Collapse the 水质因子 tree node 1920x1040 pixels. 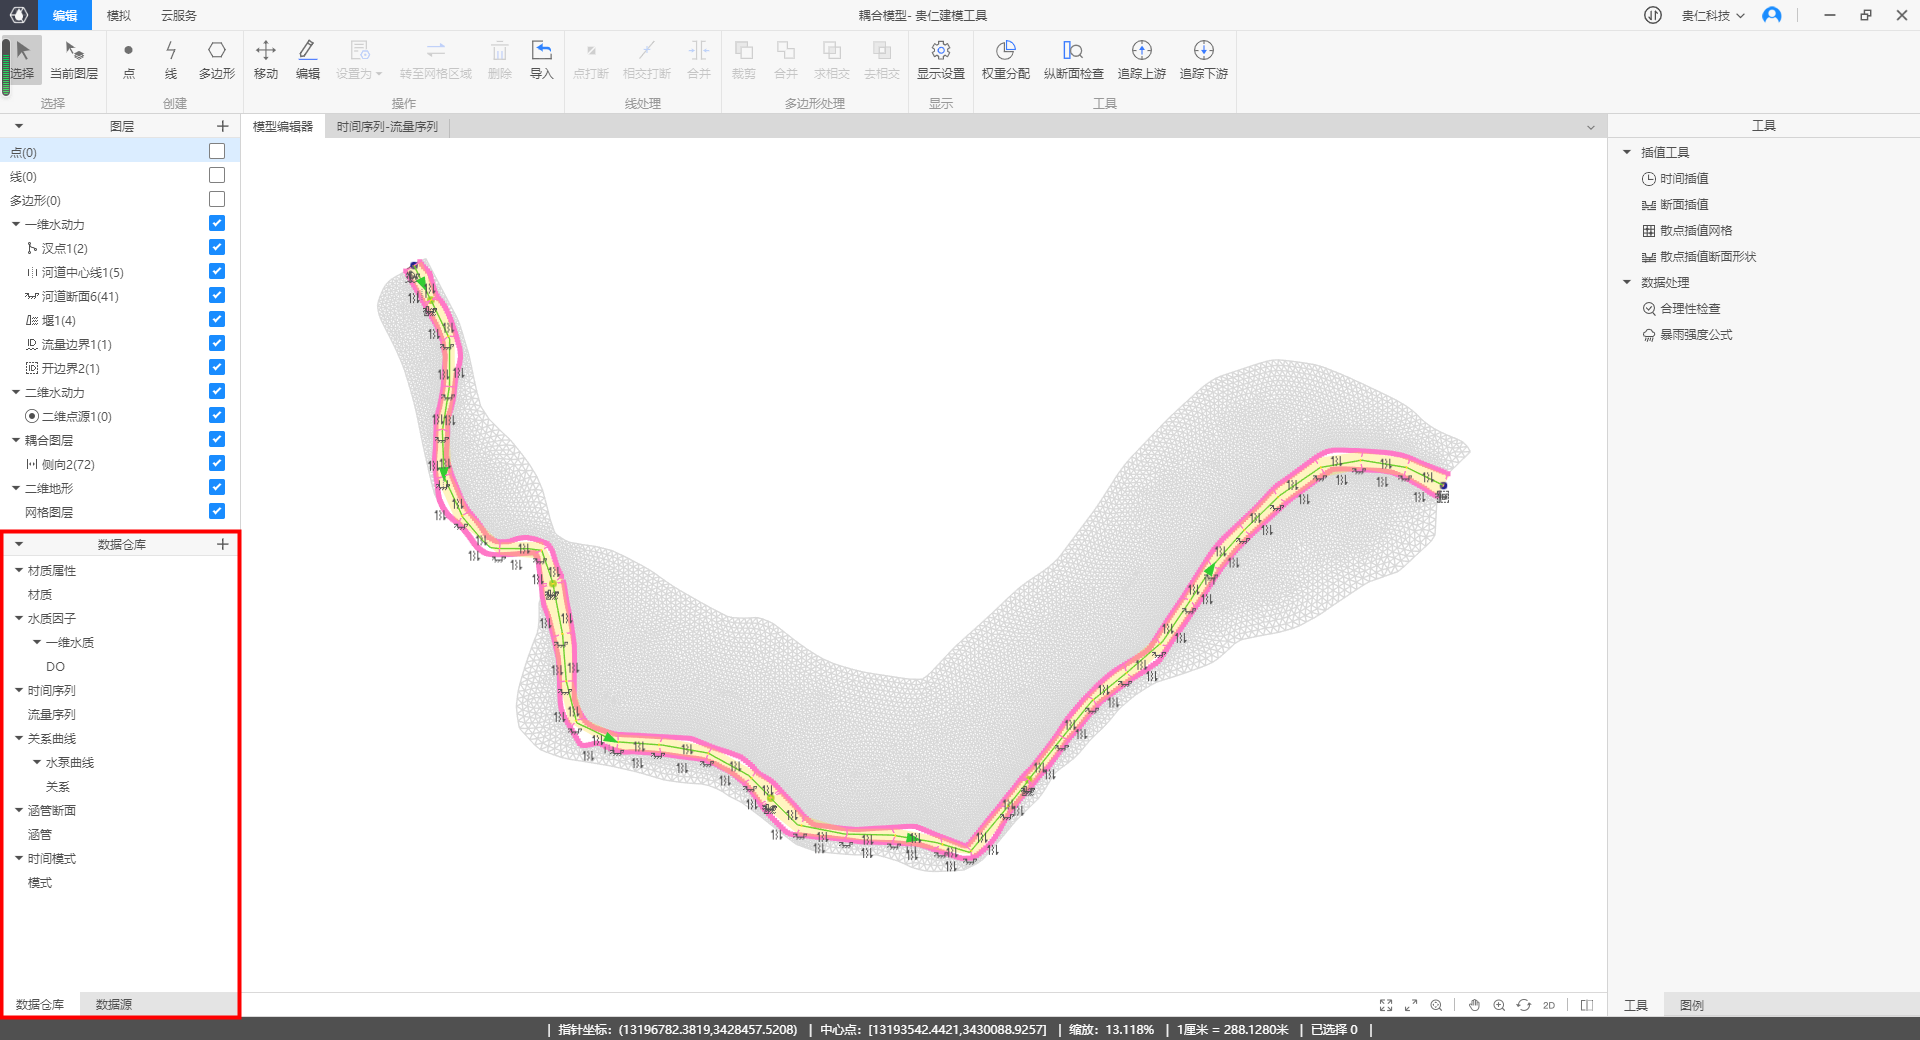point(19,618)
